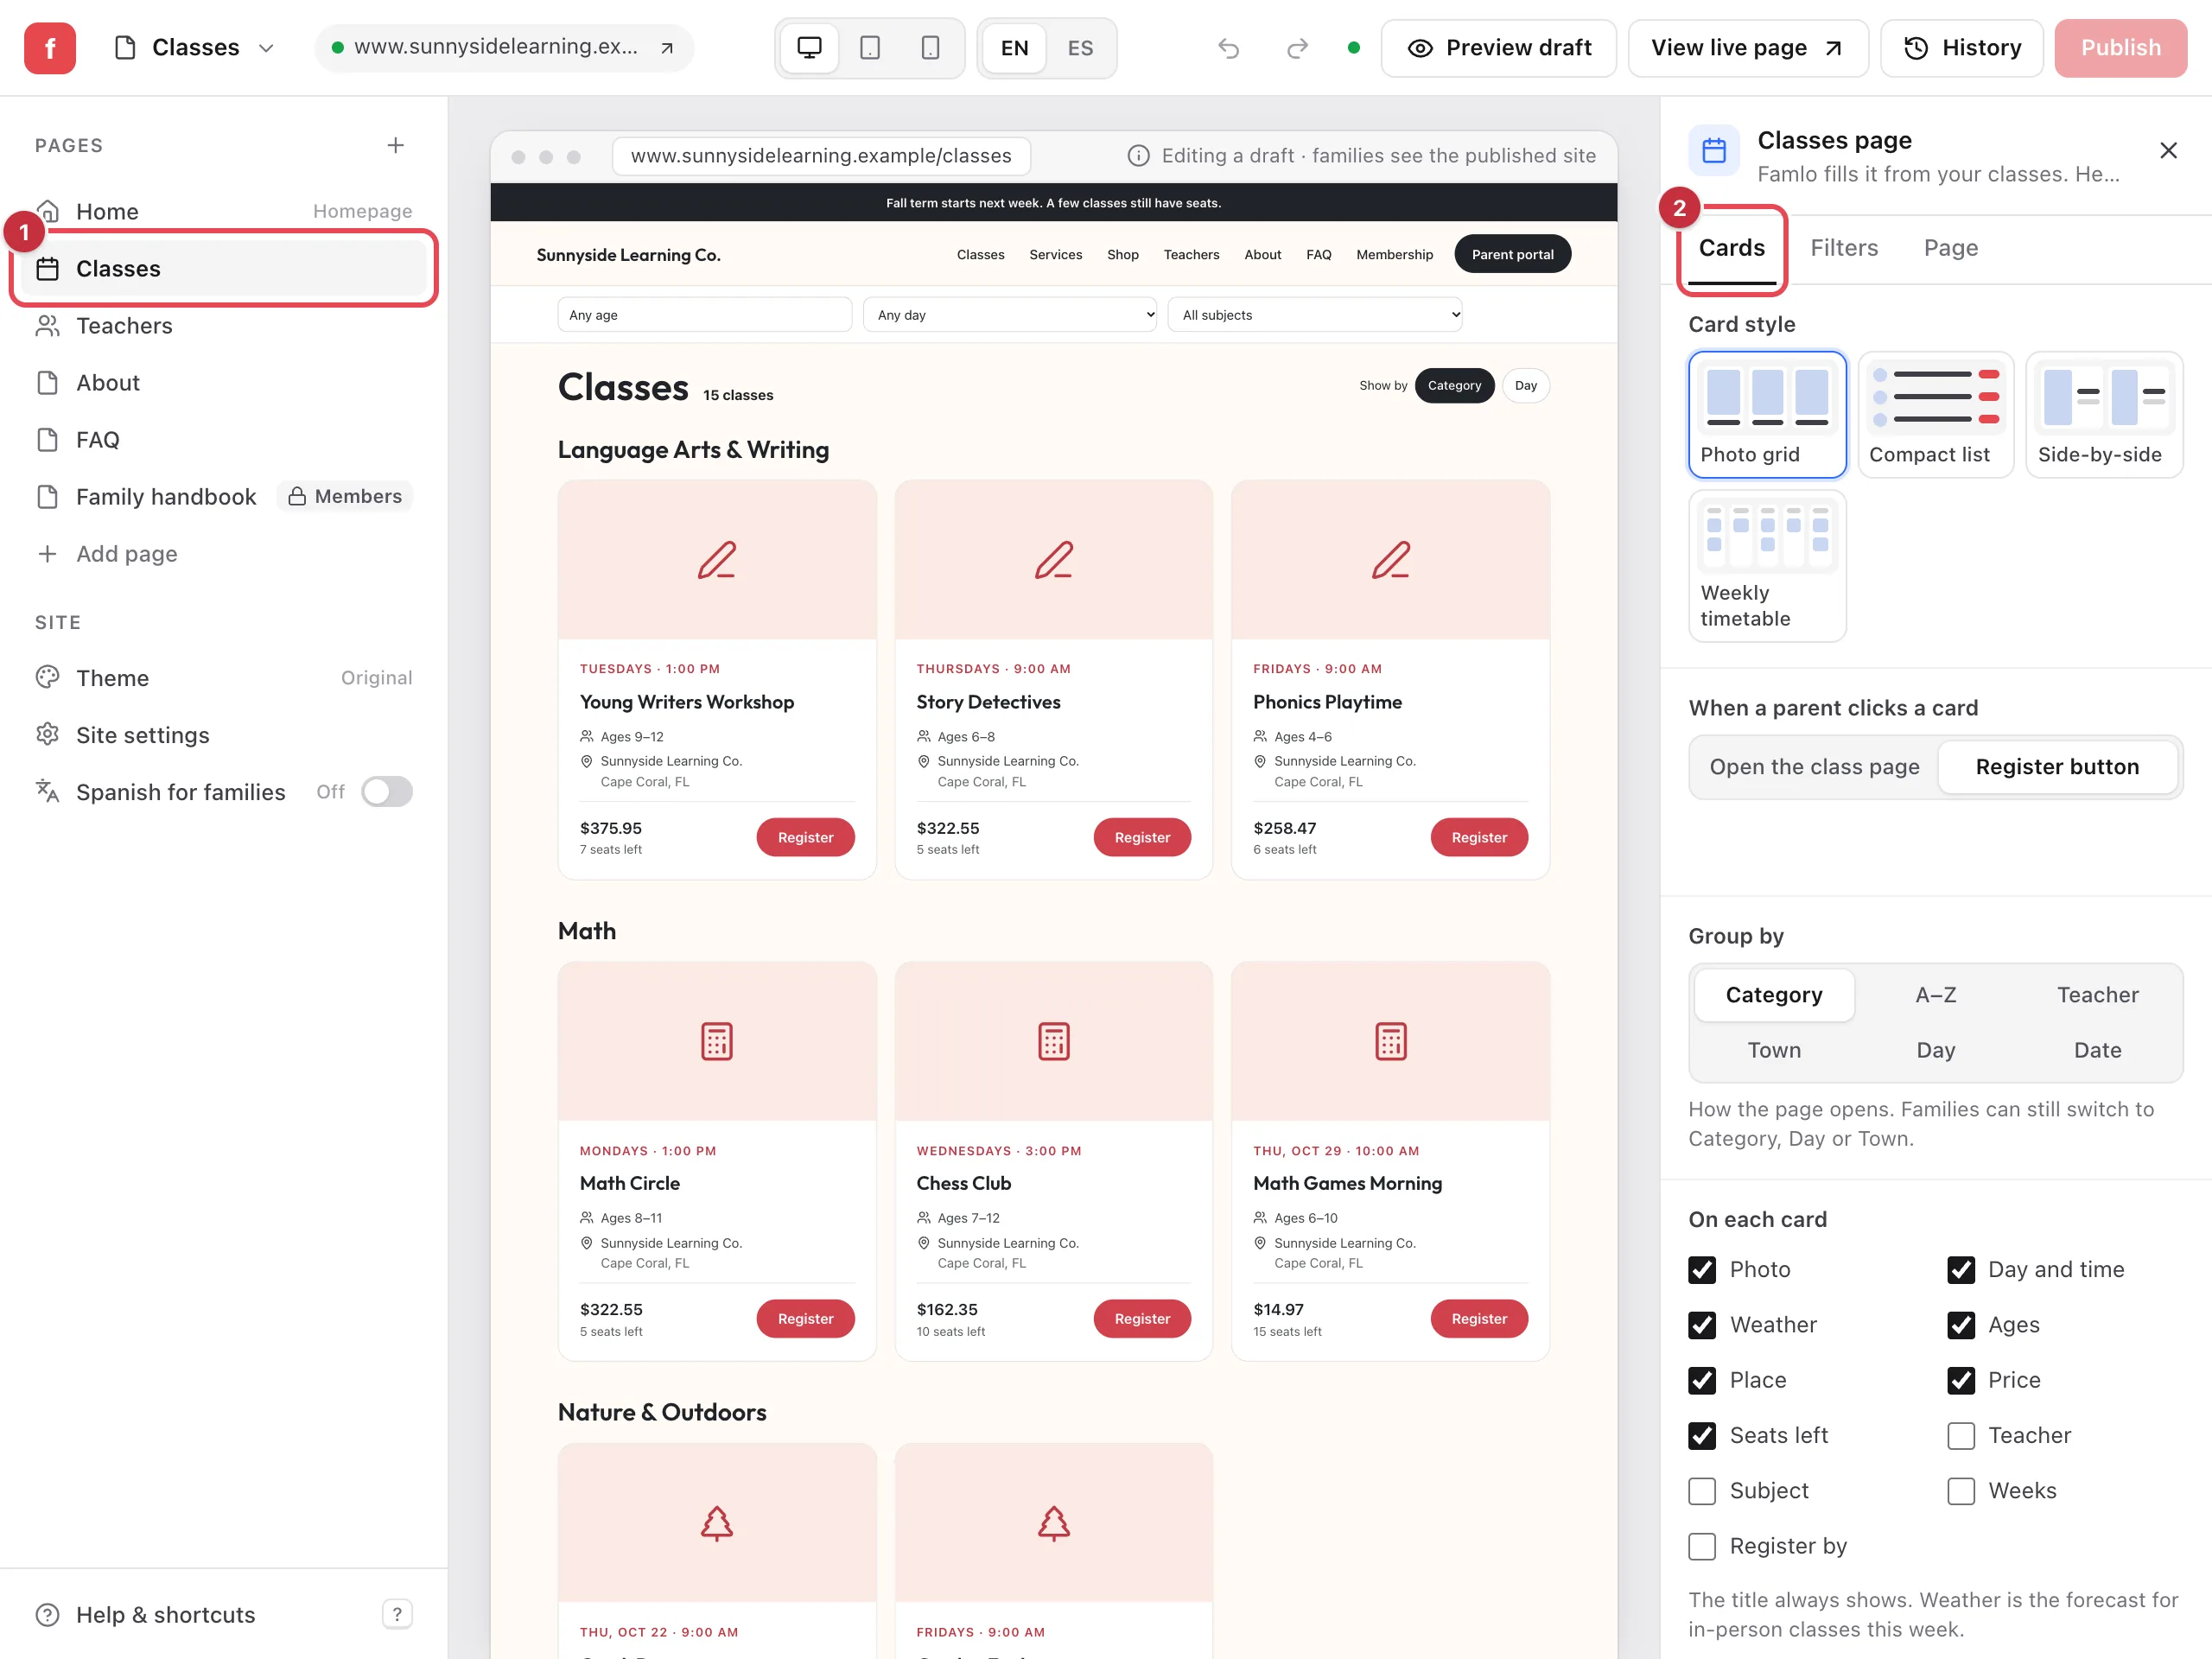Screen dimensions: 2212x1659
Task: Group classes by Teacher
Action: pyautogui.click(x=2097, y=995)
